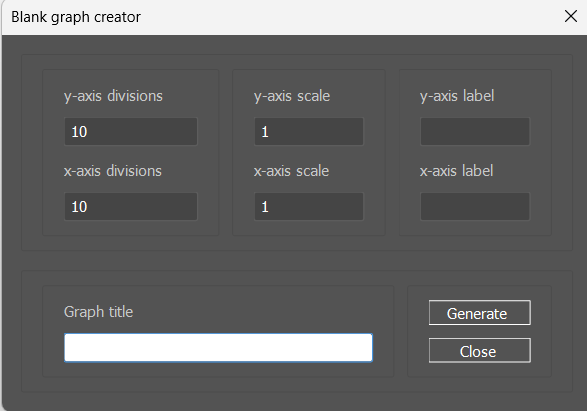The image size is (587, 411).
Task: Click the gap between Generate and Close buttons
Action: [480, 332]
